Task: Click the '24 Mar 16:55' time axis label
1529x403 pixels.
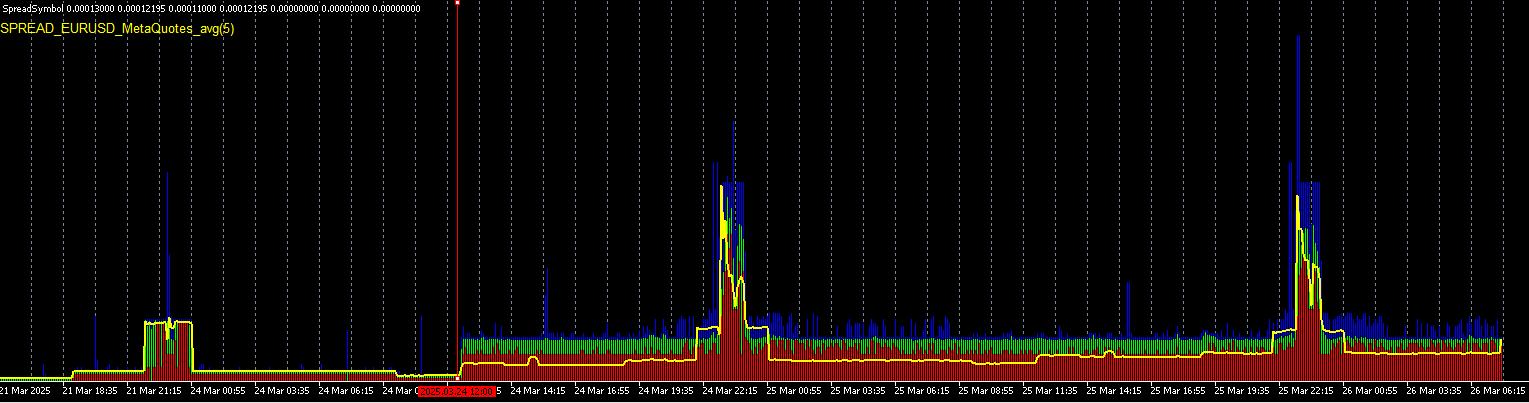Action: [603, 391]
